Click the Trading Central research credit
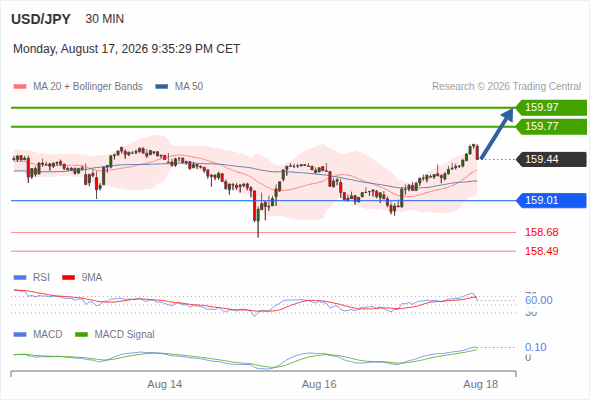This screenshot has width=590, height=400. pos(506,87)
